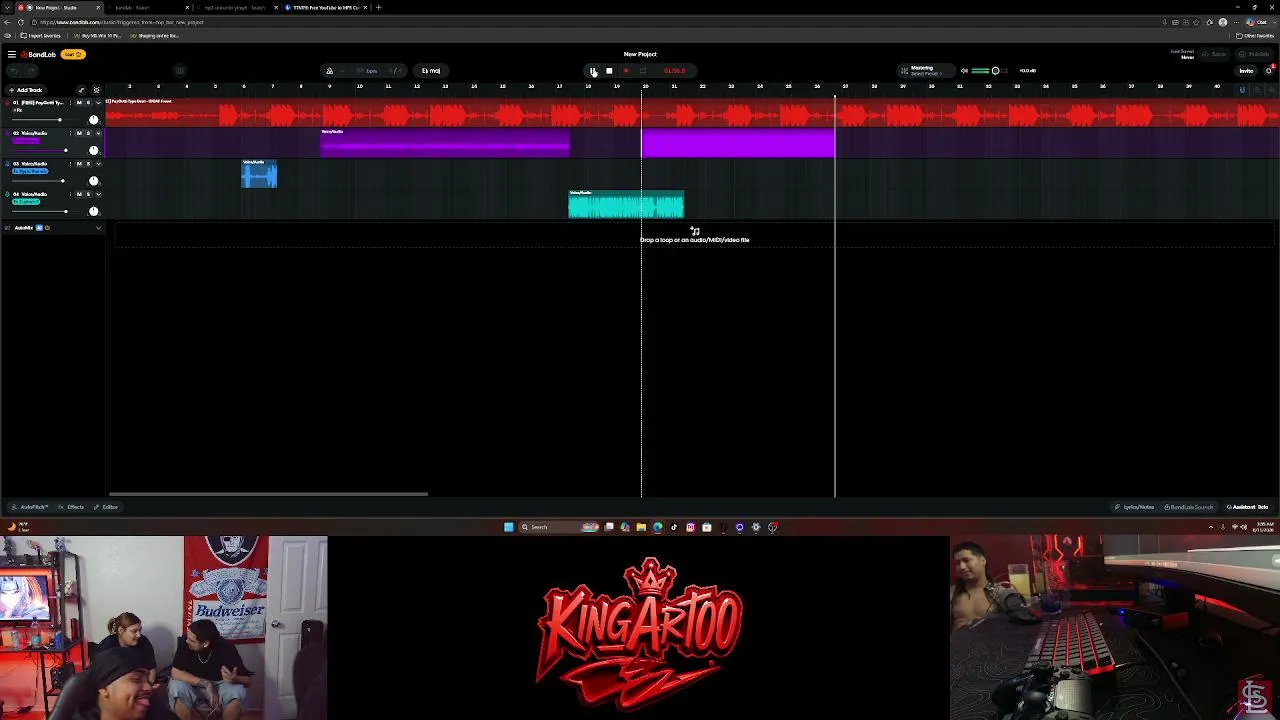Mute track 04 Voice/Audio
1280x720 pixels.
79,194
